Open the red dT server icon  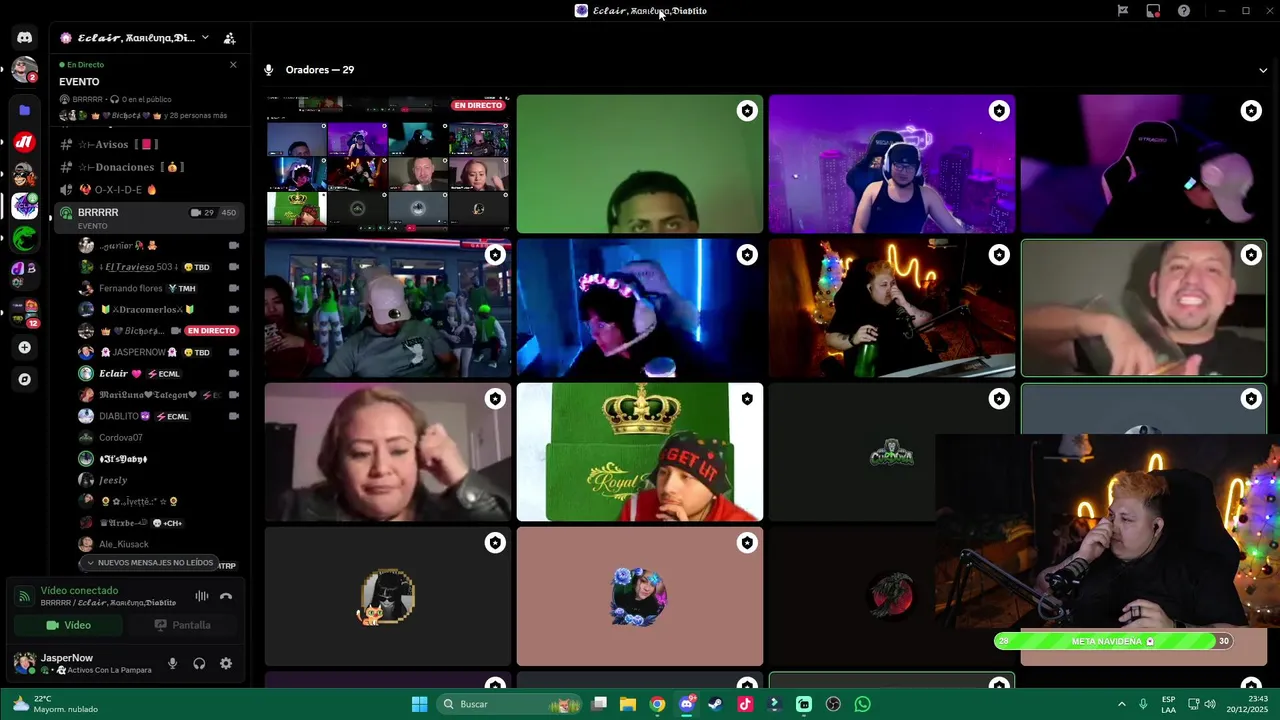pos(24,142)
